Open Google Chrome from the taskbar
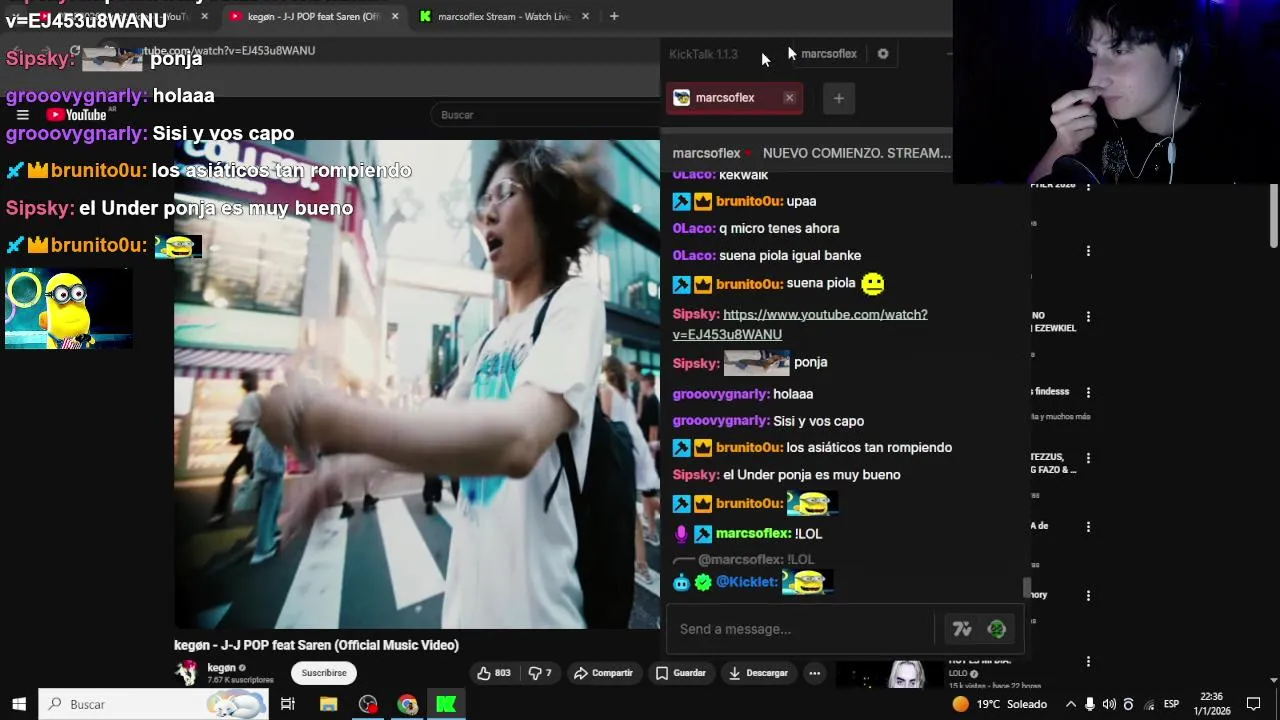1280x720 pixels. point(407,704)
